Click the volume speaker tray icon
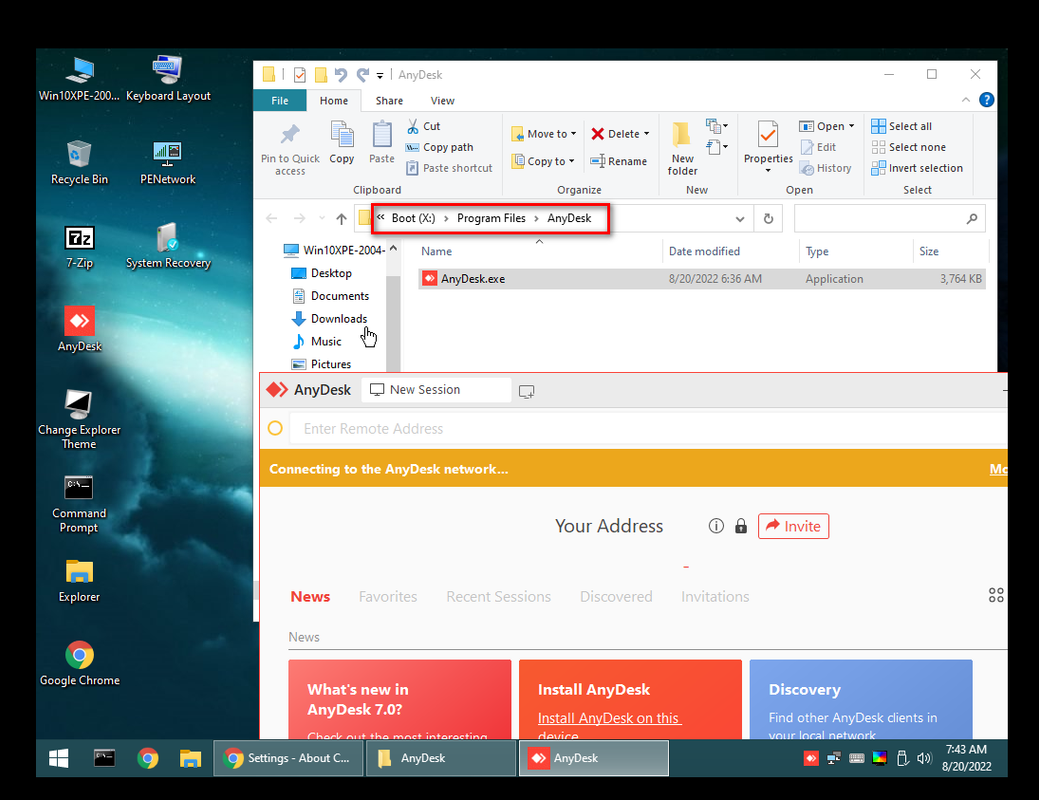Image resolution: width=1039 pixels, height=800 pixels. (923, 758)
